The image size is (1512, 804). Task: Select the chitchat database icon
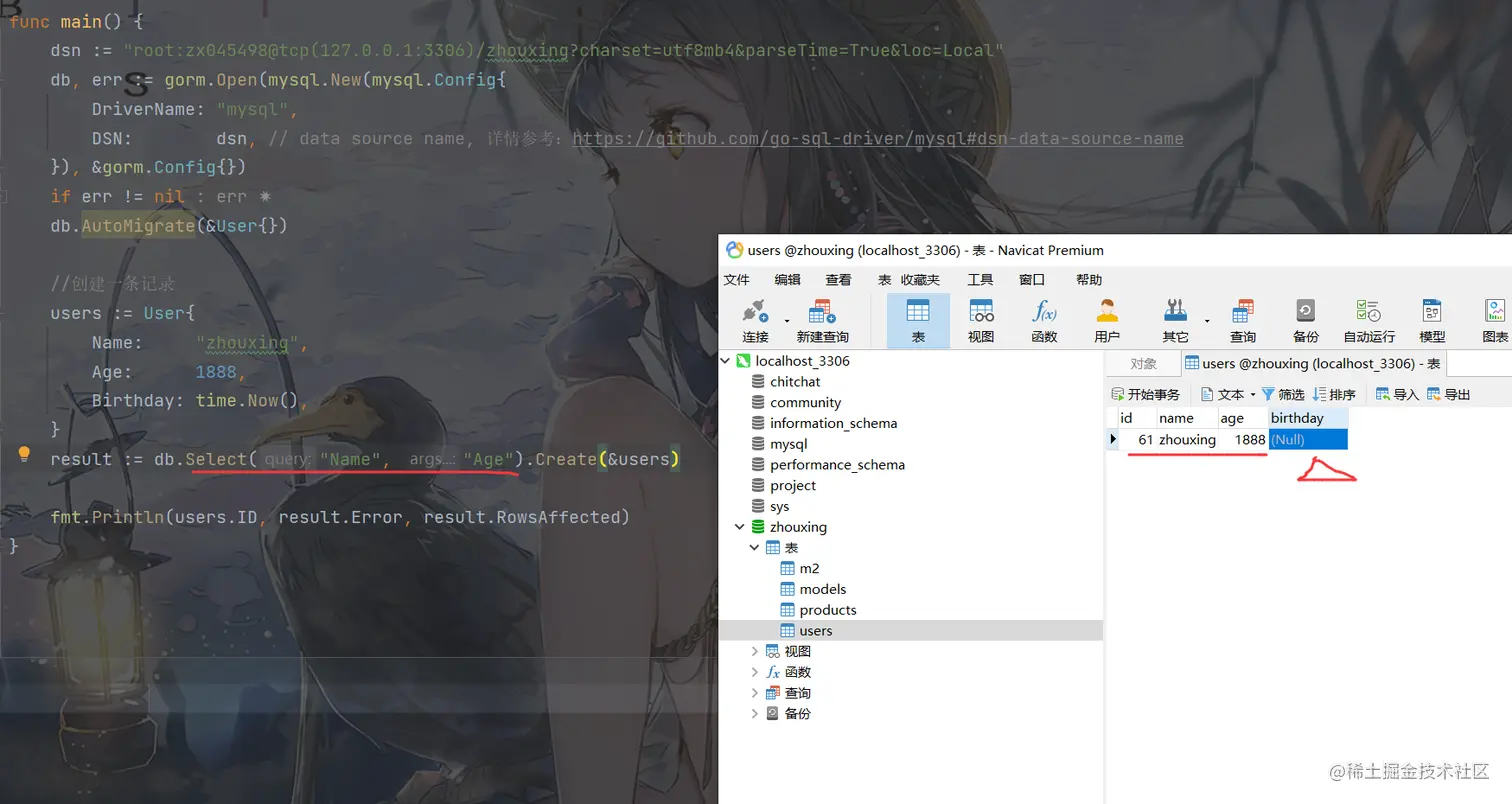(x=759, y=381)
